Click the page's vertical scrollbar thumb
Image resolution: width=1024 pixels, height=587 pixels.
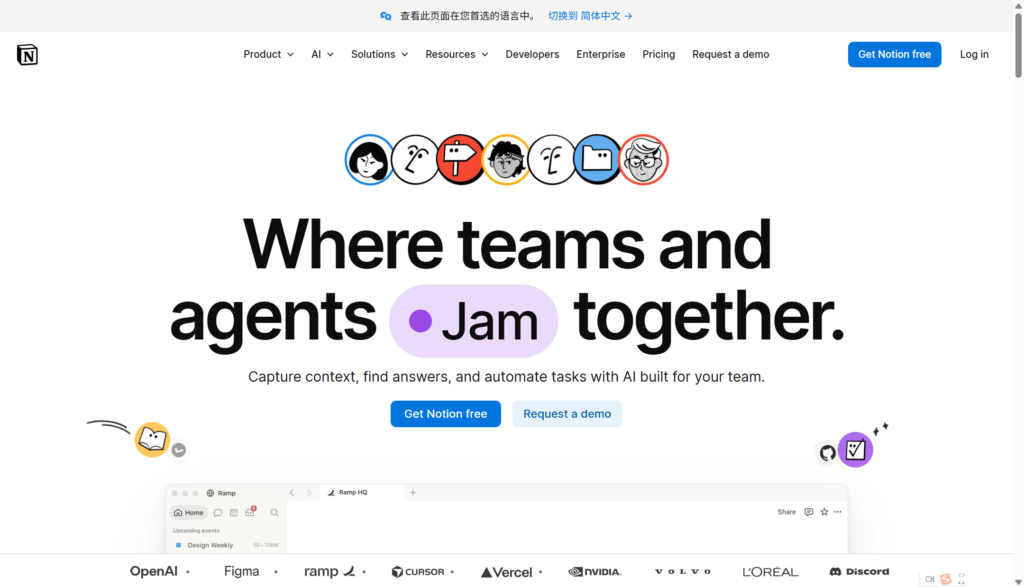coord(1018,44)
